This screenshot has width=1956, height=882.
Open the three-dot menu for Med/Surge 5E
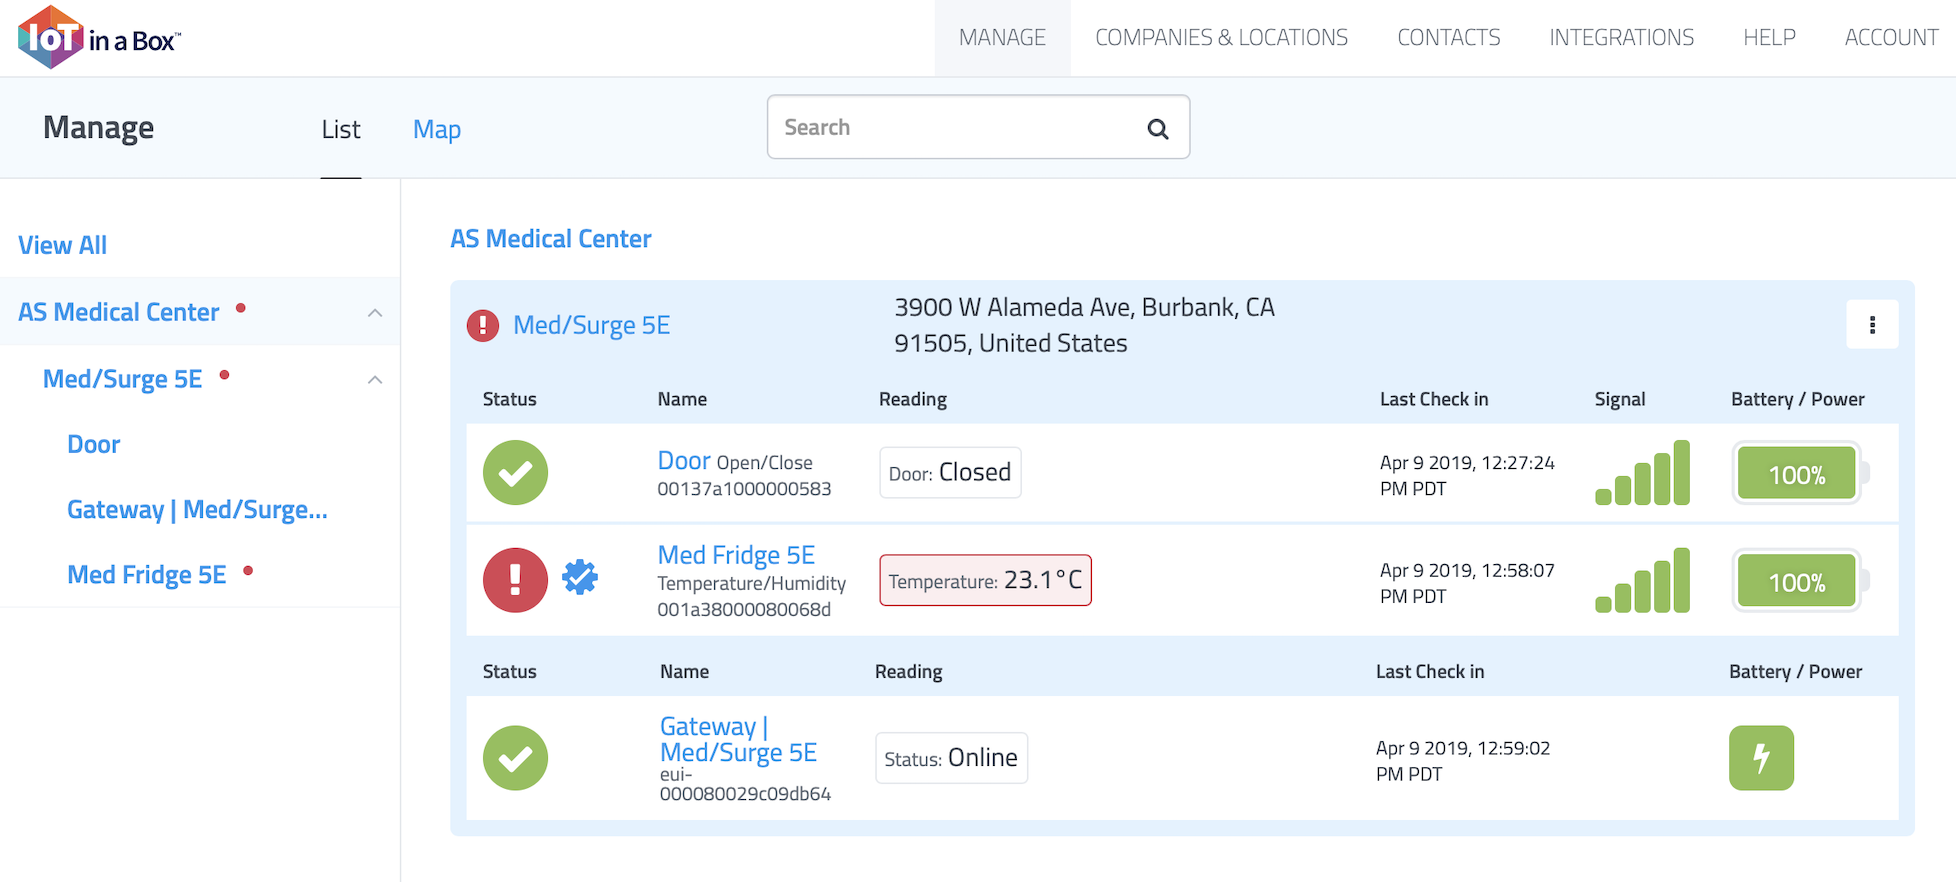[1871, 325]
